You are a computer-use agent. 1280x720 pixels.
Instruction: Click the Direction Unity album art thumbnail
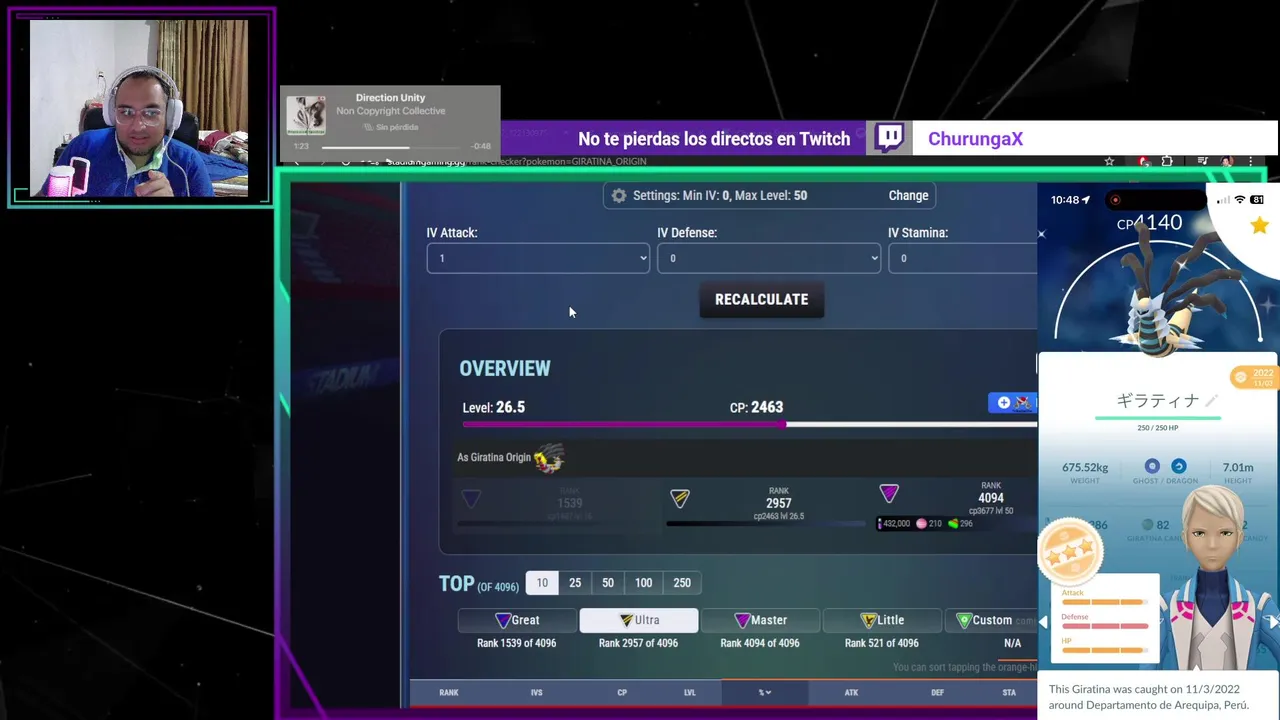pos(306,116)
